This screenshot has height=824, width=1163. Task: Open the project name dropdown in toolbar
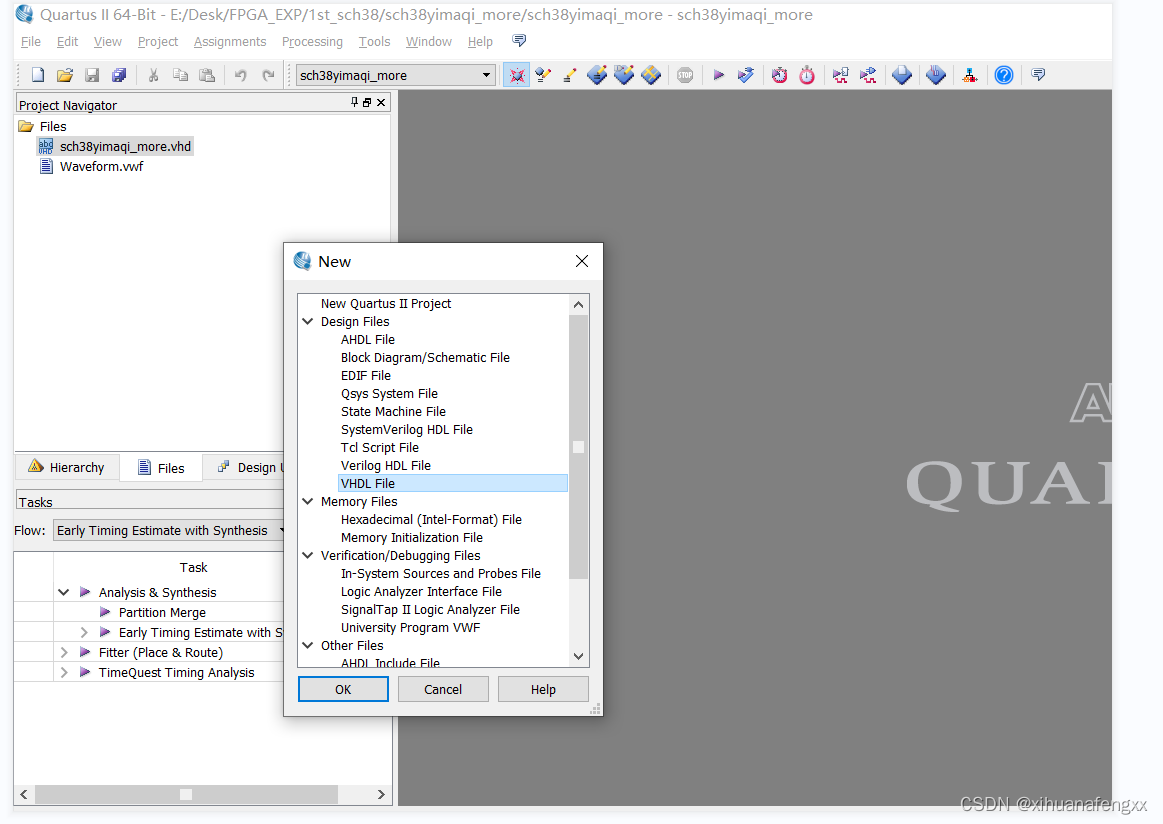point(487,75)
